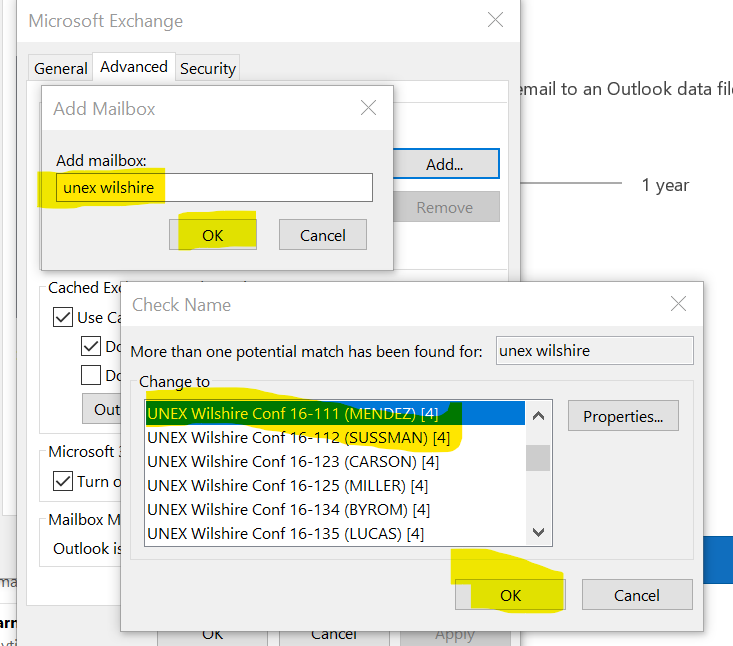733x646 pixels.
Task: Switch to the Security tab
Action: coord(207,68)
